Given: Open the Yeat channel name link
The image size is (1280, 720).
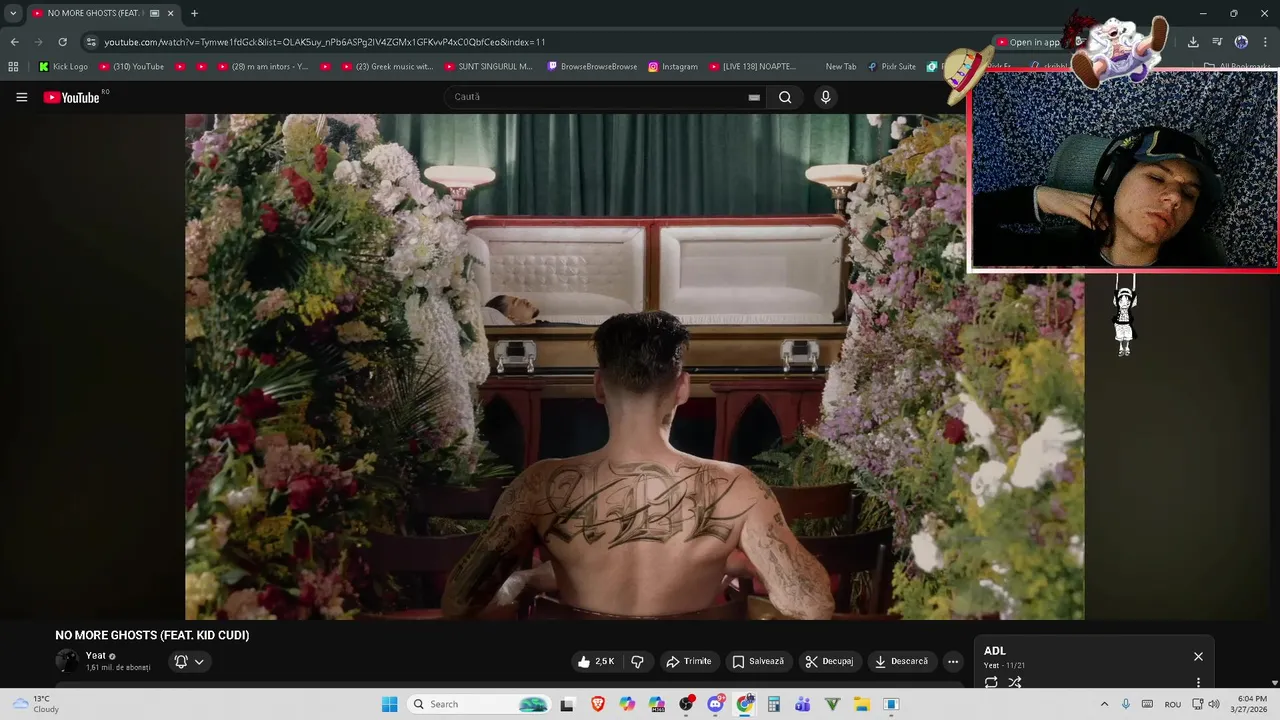Looking at the screenshot, I should click(x=96, y=656).
